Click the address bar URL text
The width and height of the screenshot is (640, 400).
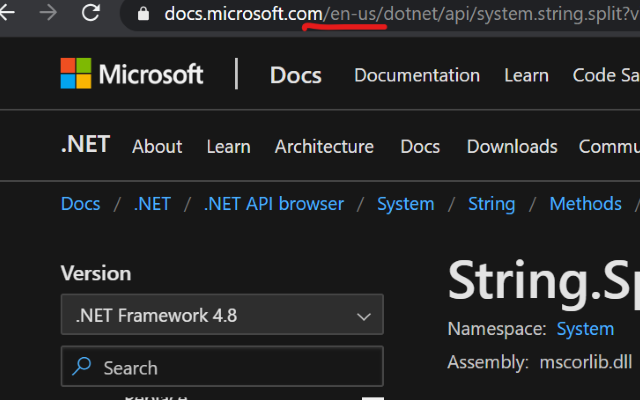coord(402,14)
